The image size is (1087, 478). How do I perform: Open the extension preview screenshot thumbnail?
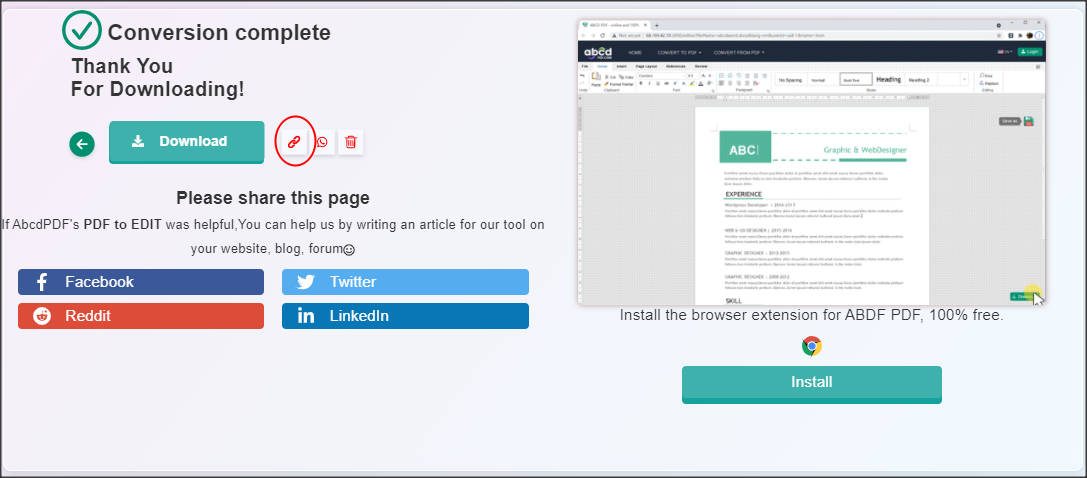pyautogui.click(x=812, y=162)
